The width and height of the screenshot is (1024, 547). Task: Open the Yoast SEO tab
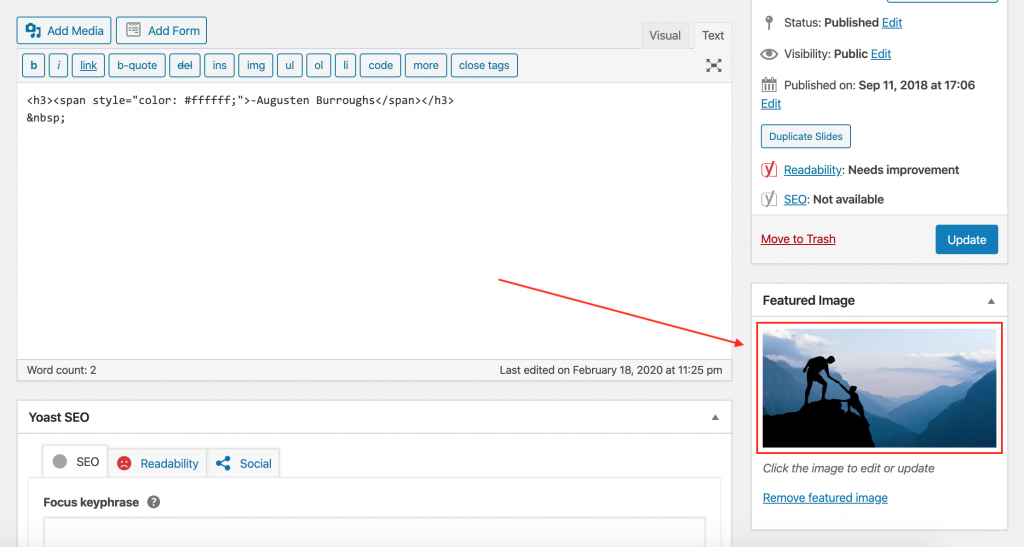point(76,462)
